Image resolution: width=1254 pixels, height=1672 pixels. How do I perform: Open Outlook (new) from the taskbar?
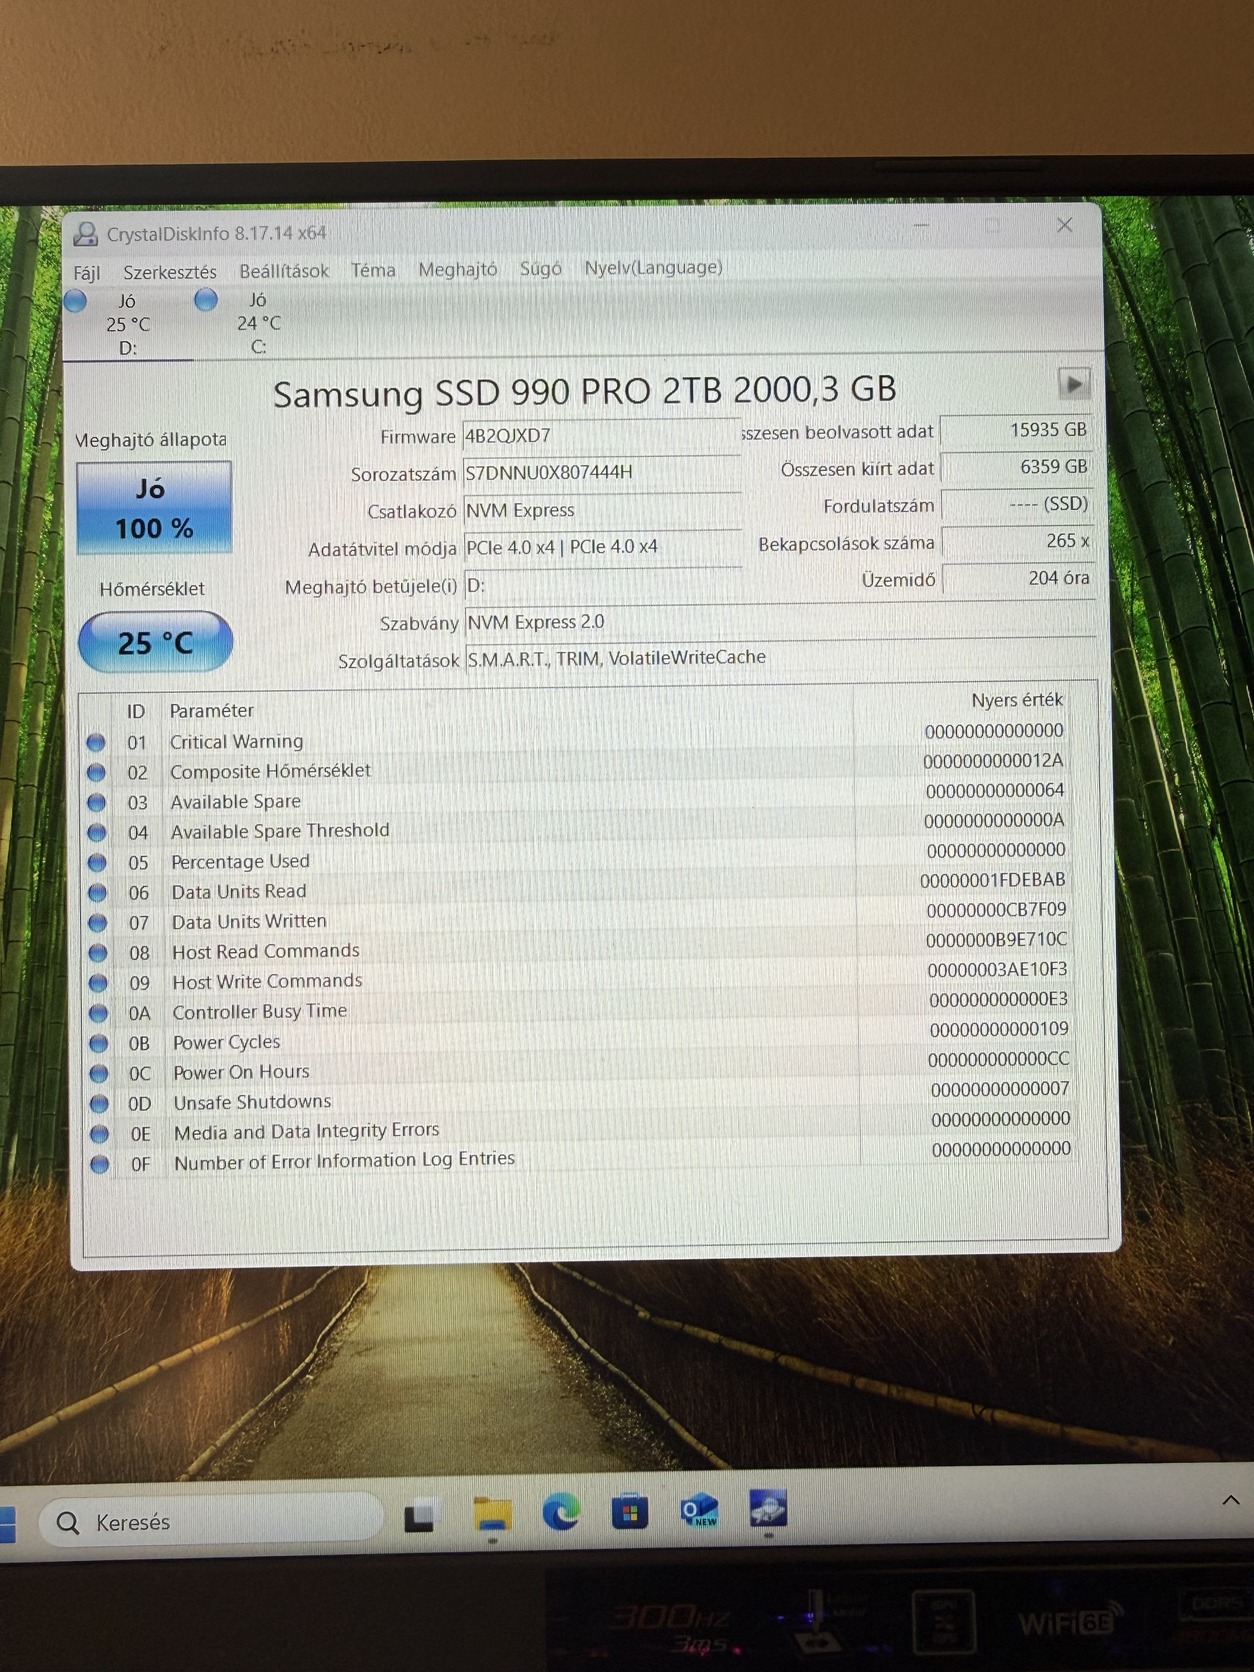(699, 1510)
